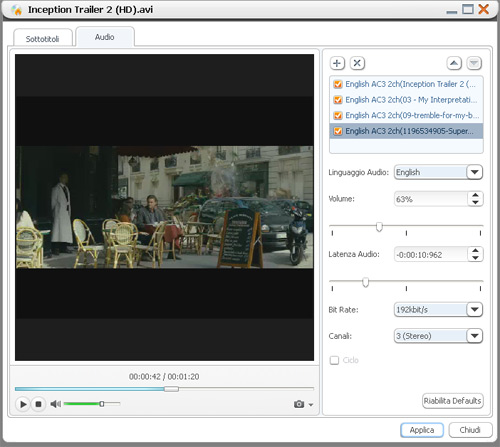This screenshot has width=500, height=447.
Task: Select track English AC3 2ch(1196534905-Super
Action: 406,131
